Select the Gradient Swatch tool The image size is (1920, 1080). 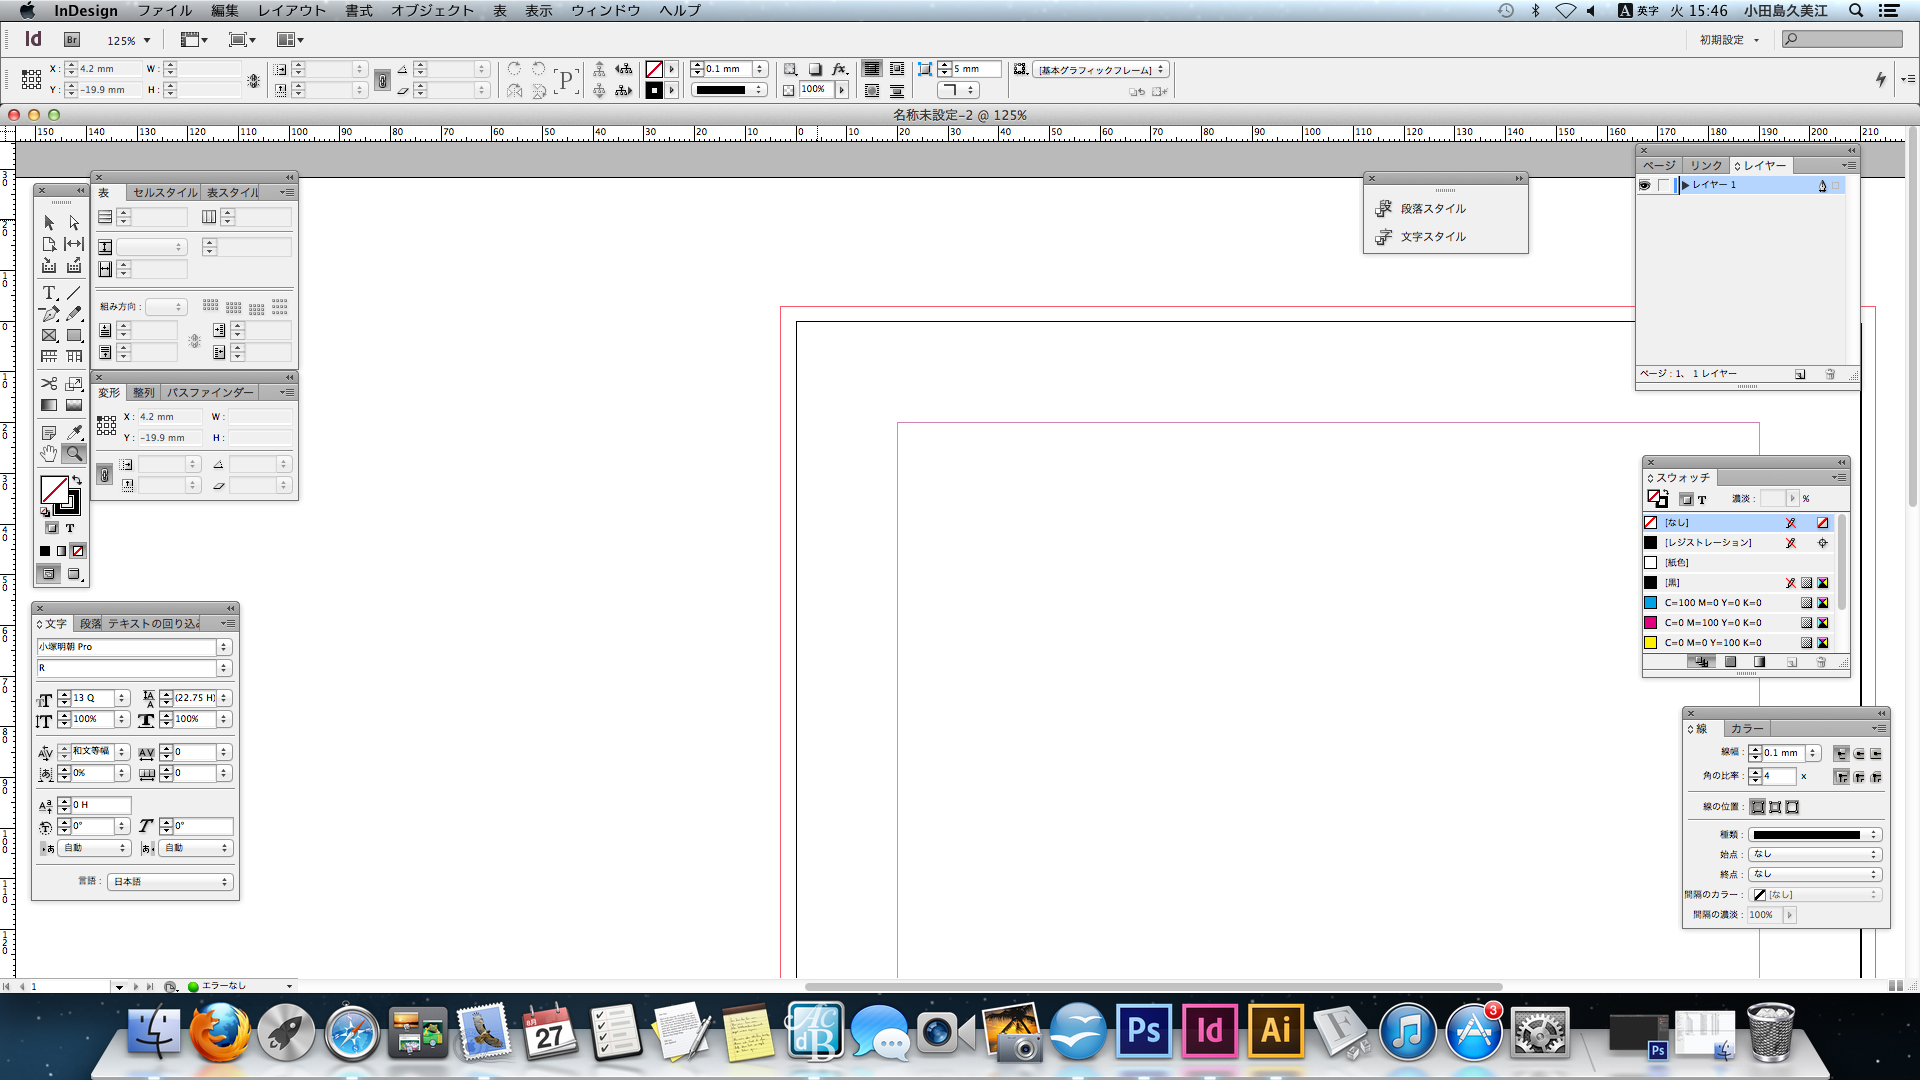coord(49,405)
